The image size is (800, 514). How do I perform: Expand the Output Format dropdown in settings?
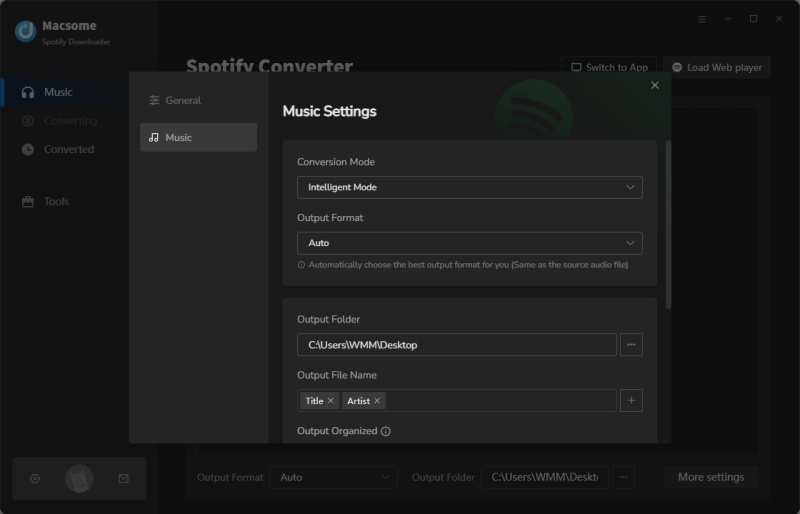(x=469, y=243)
